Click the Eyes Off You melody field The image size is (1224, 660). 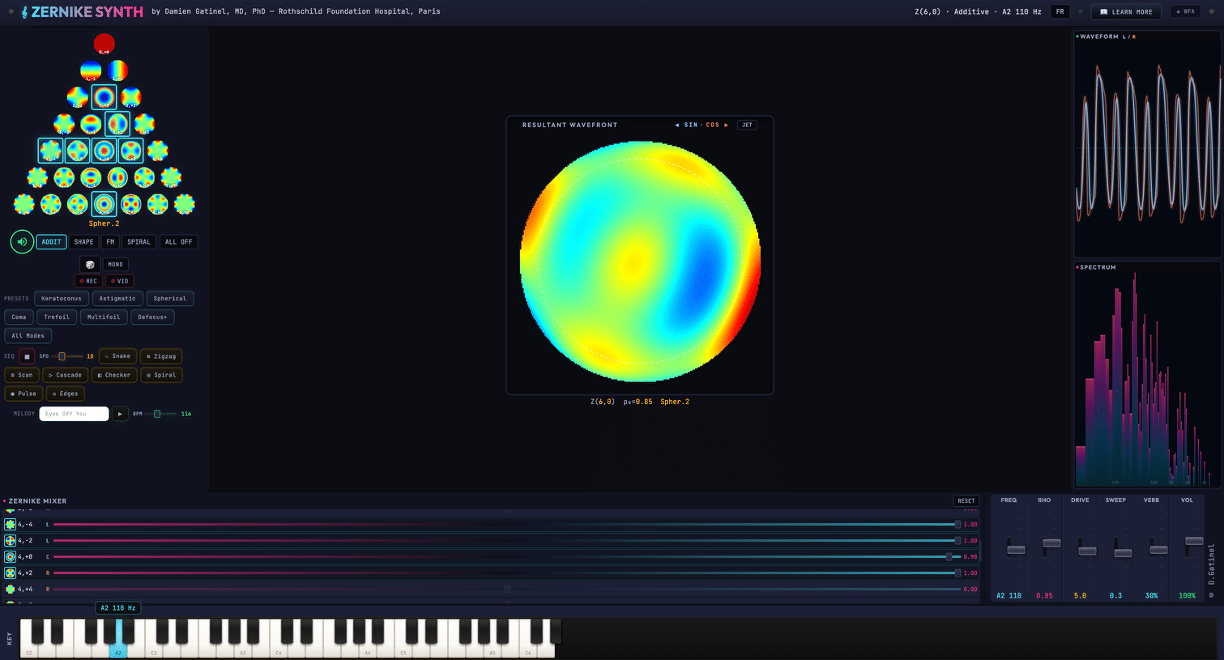[x=73, y=413]
